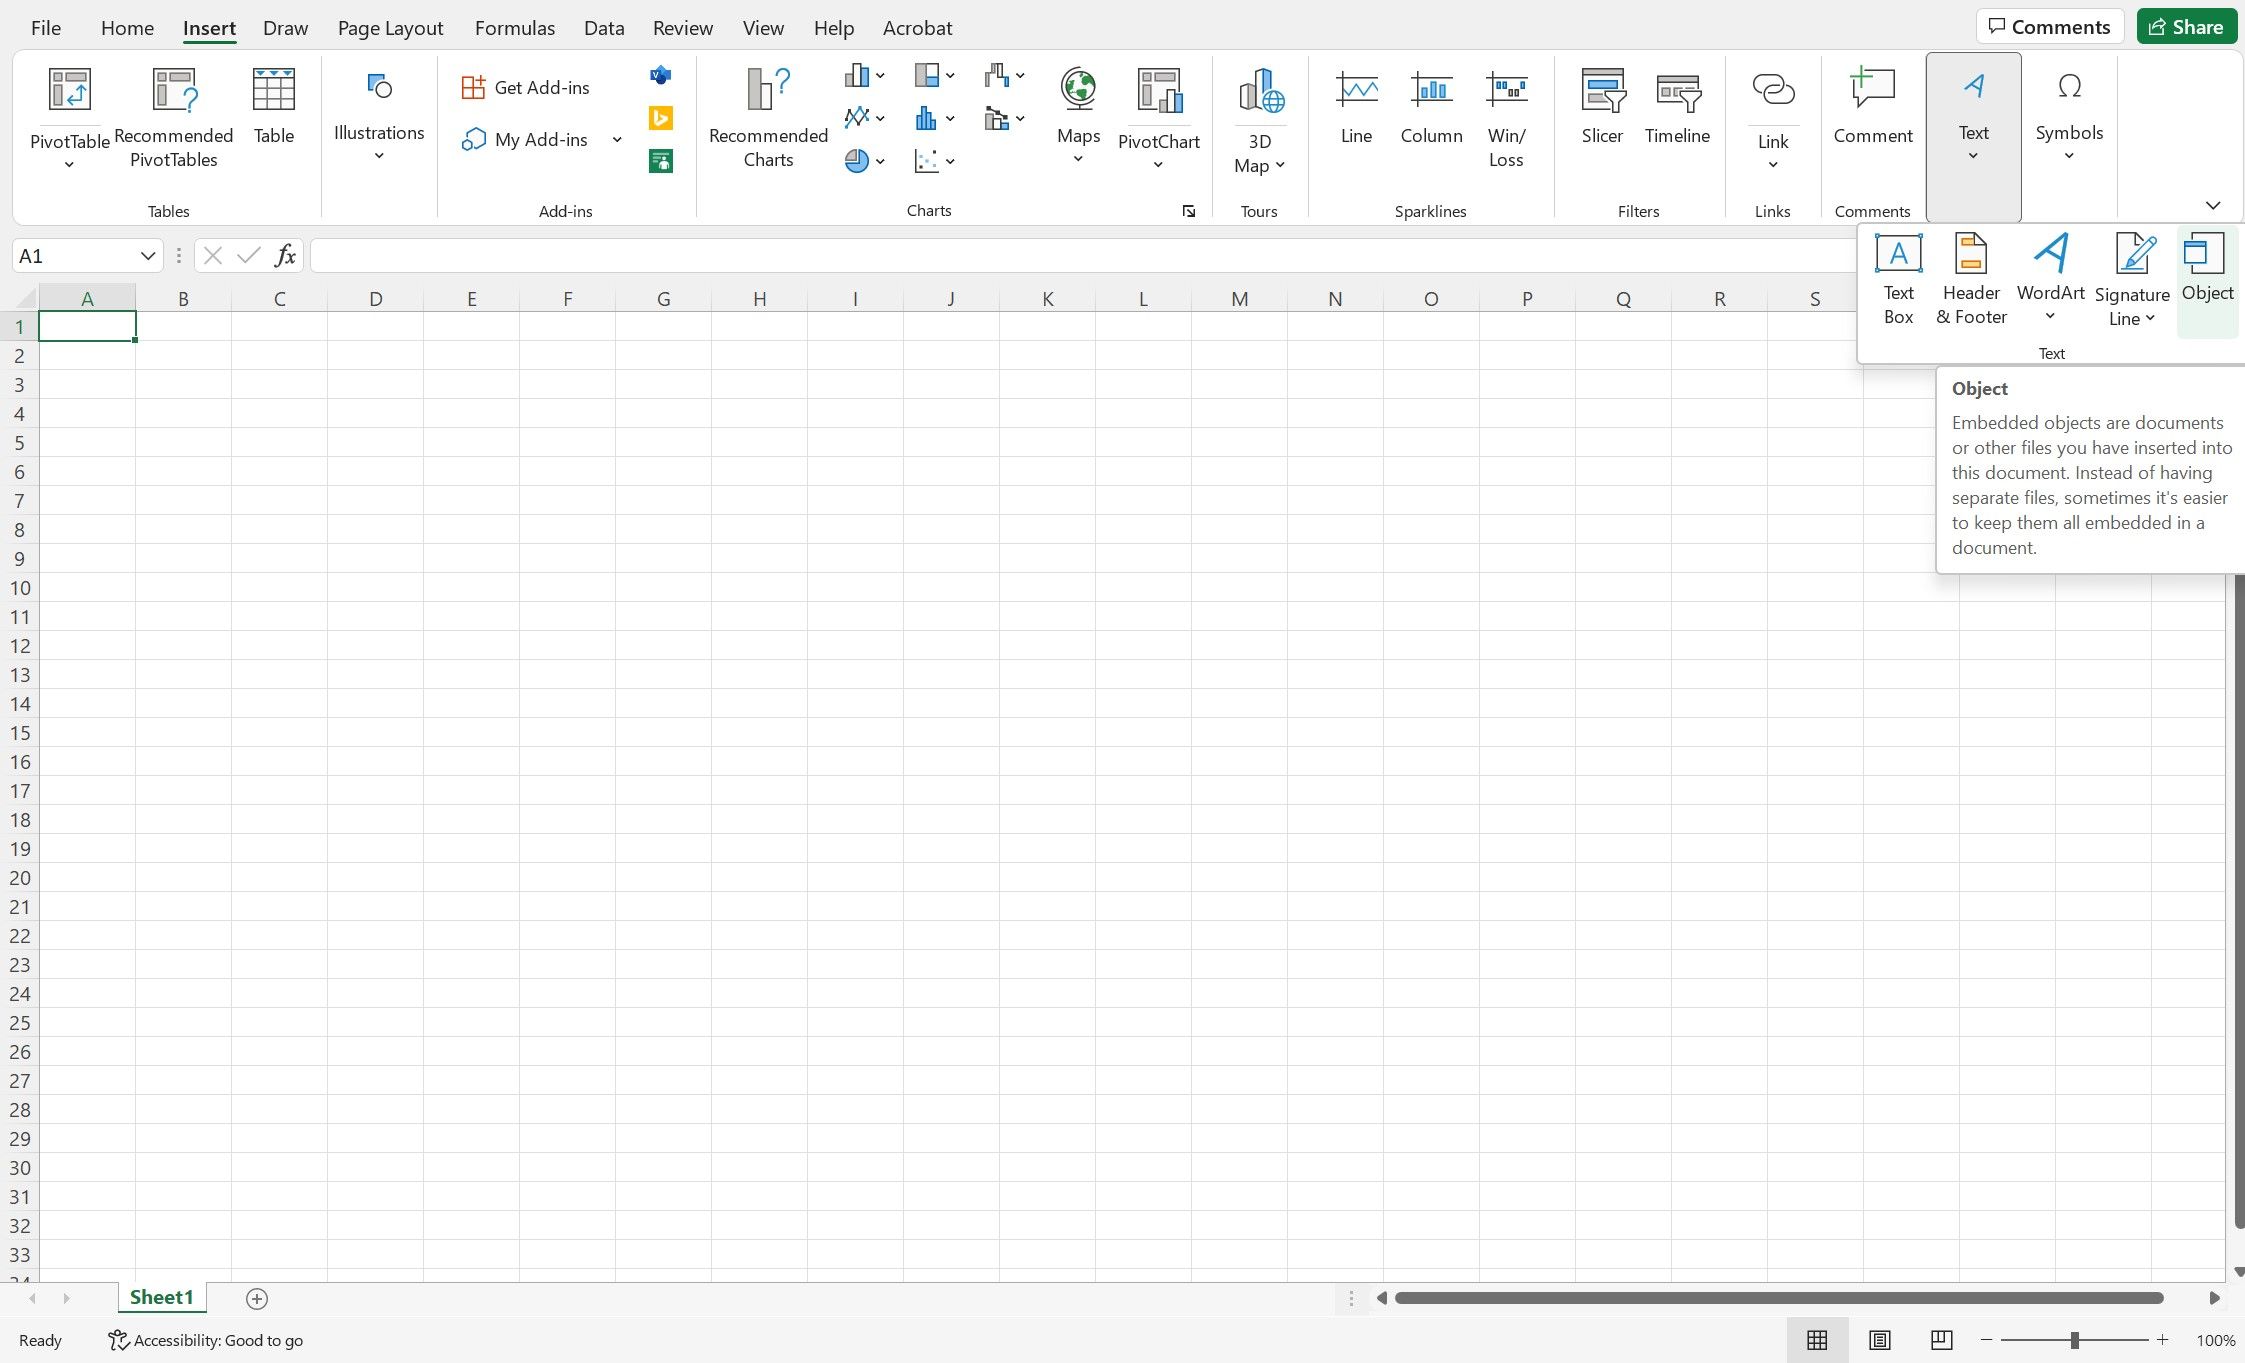Expand Charts dialog launcher arrow

coord(1190,212)
